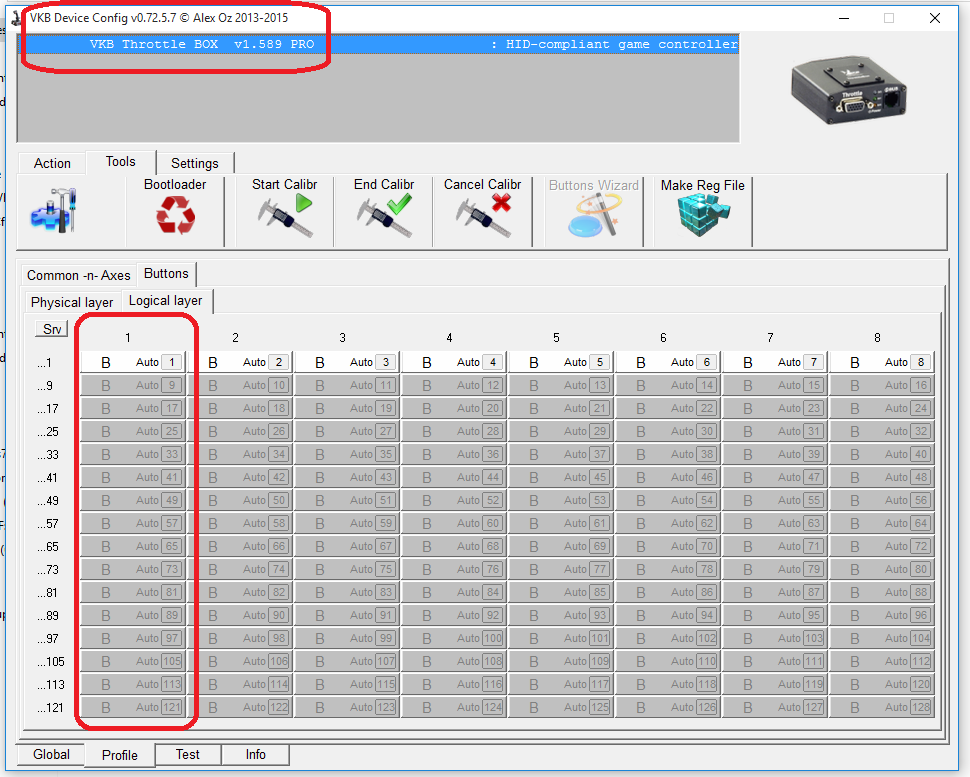Click the Bootloader recycle icon
Viewport: 970px width, 777px height.
click(175, 215)
